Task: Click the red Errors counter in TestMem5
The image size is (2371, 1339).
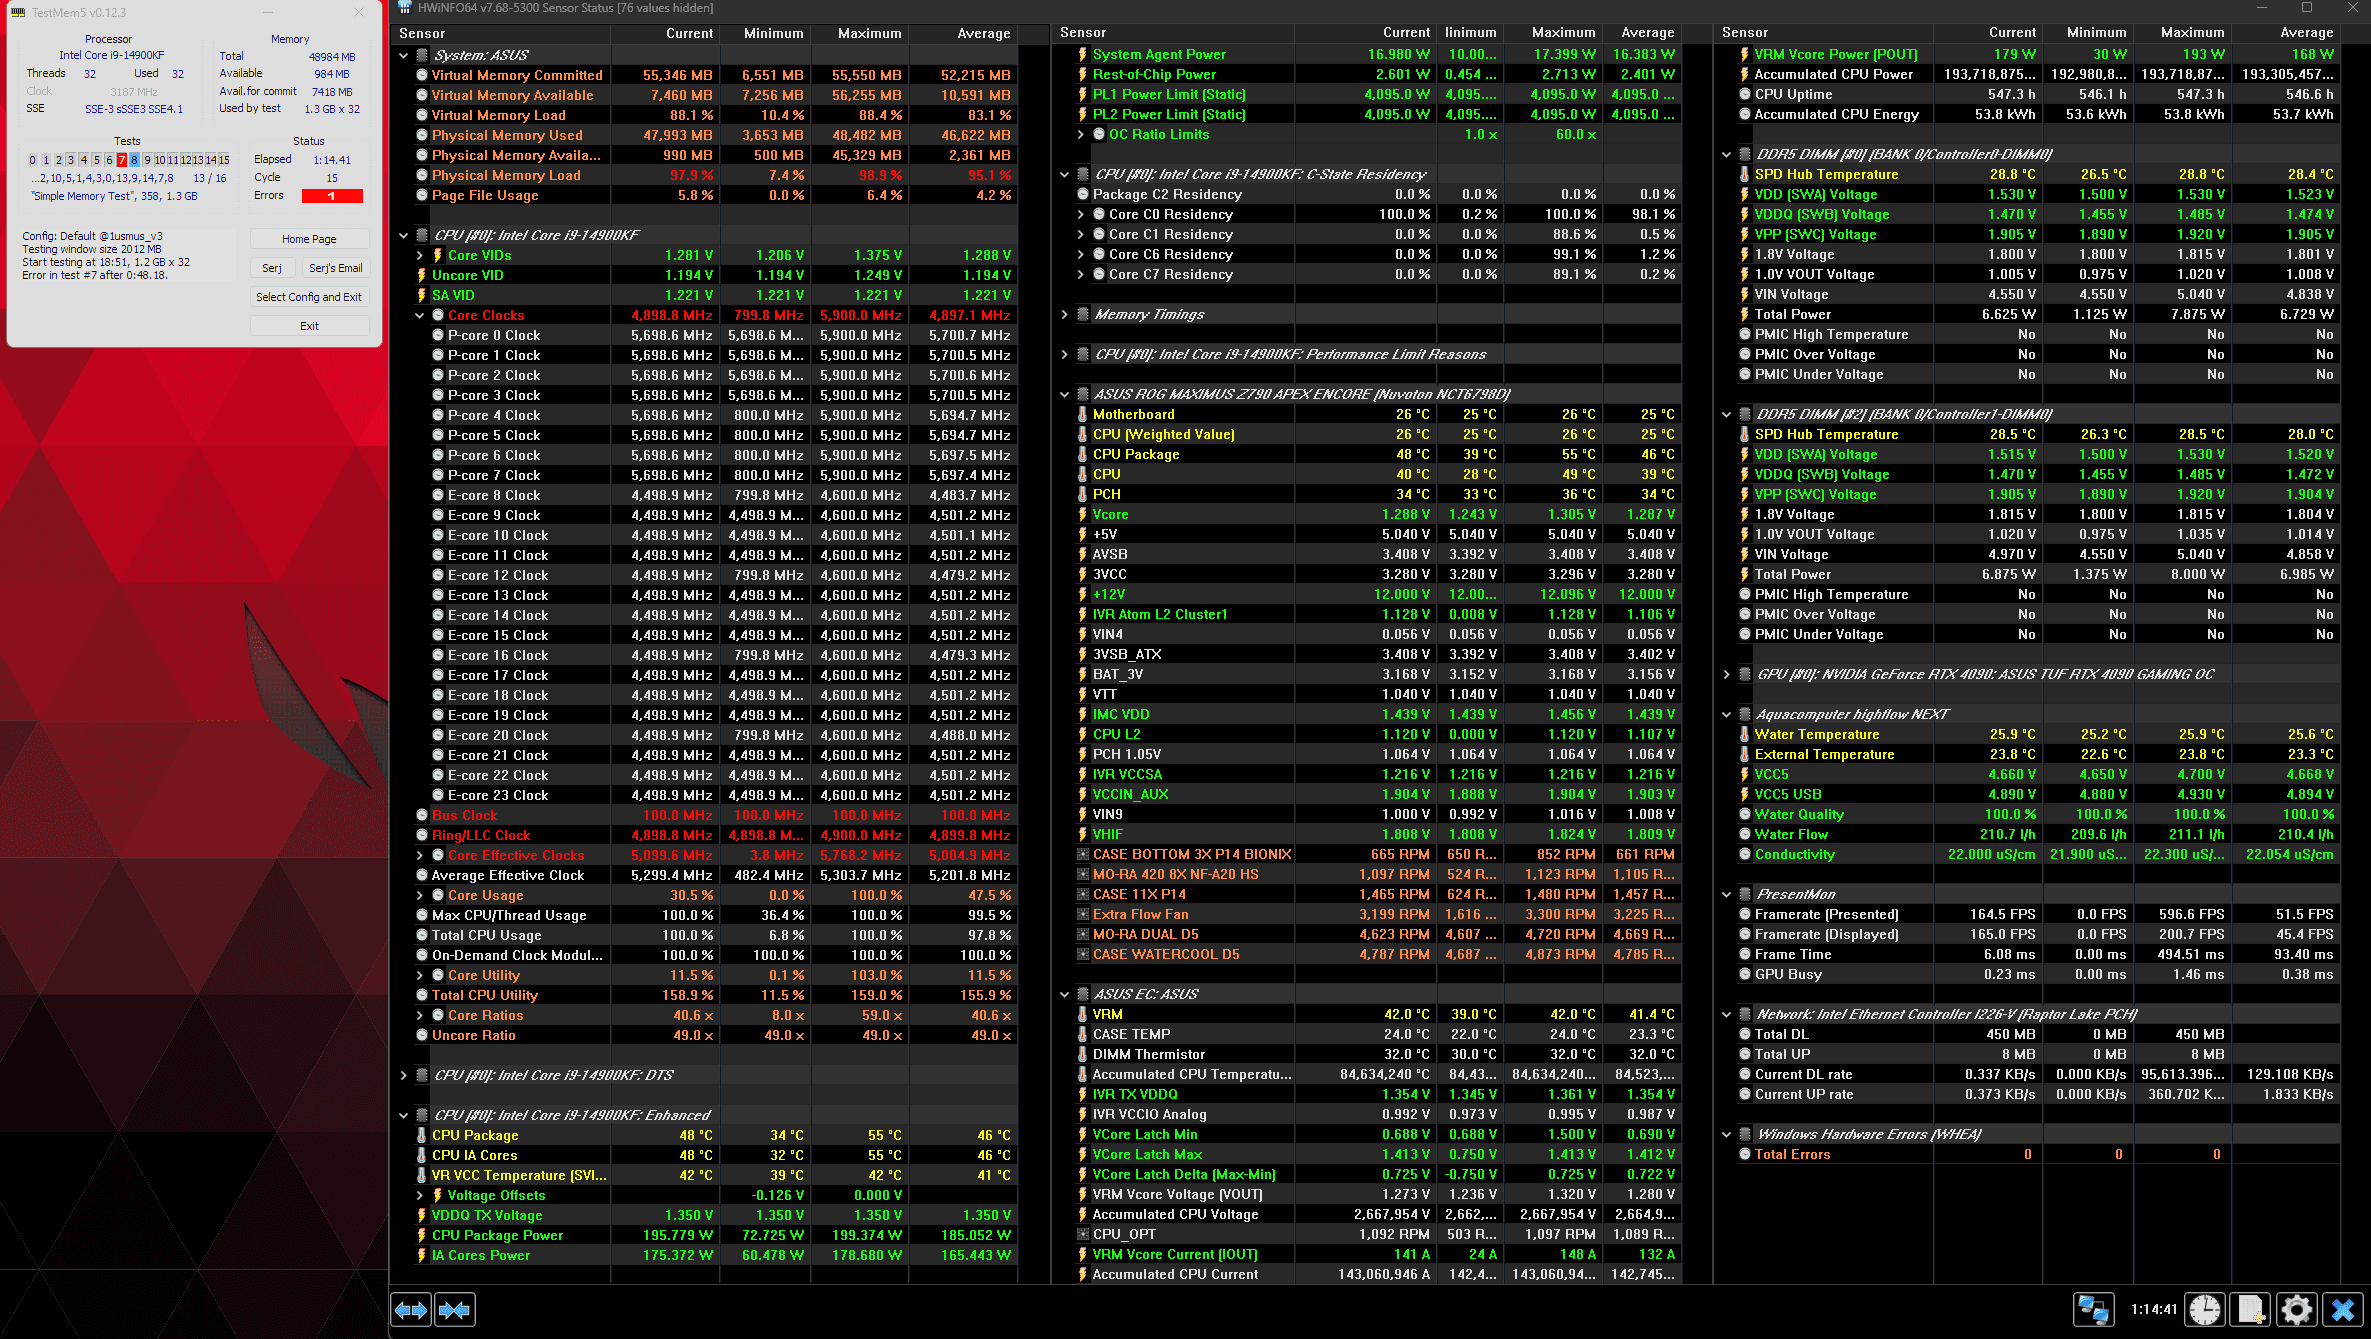Action: 332,196
